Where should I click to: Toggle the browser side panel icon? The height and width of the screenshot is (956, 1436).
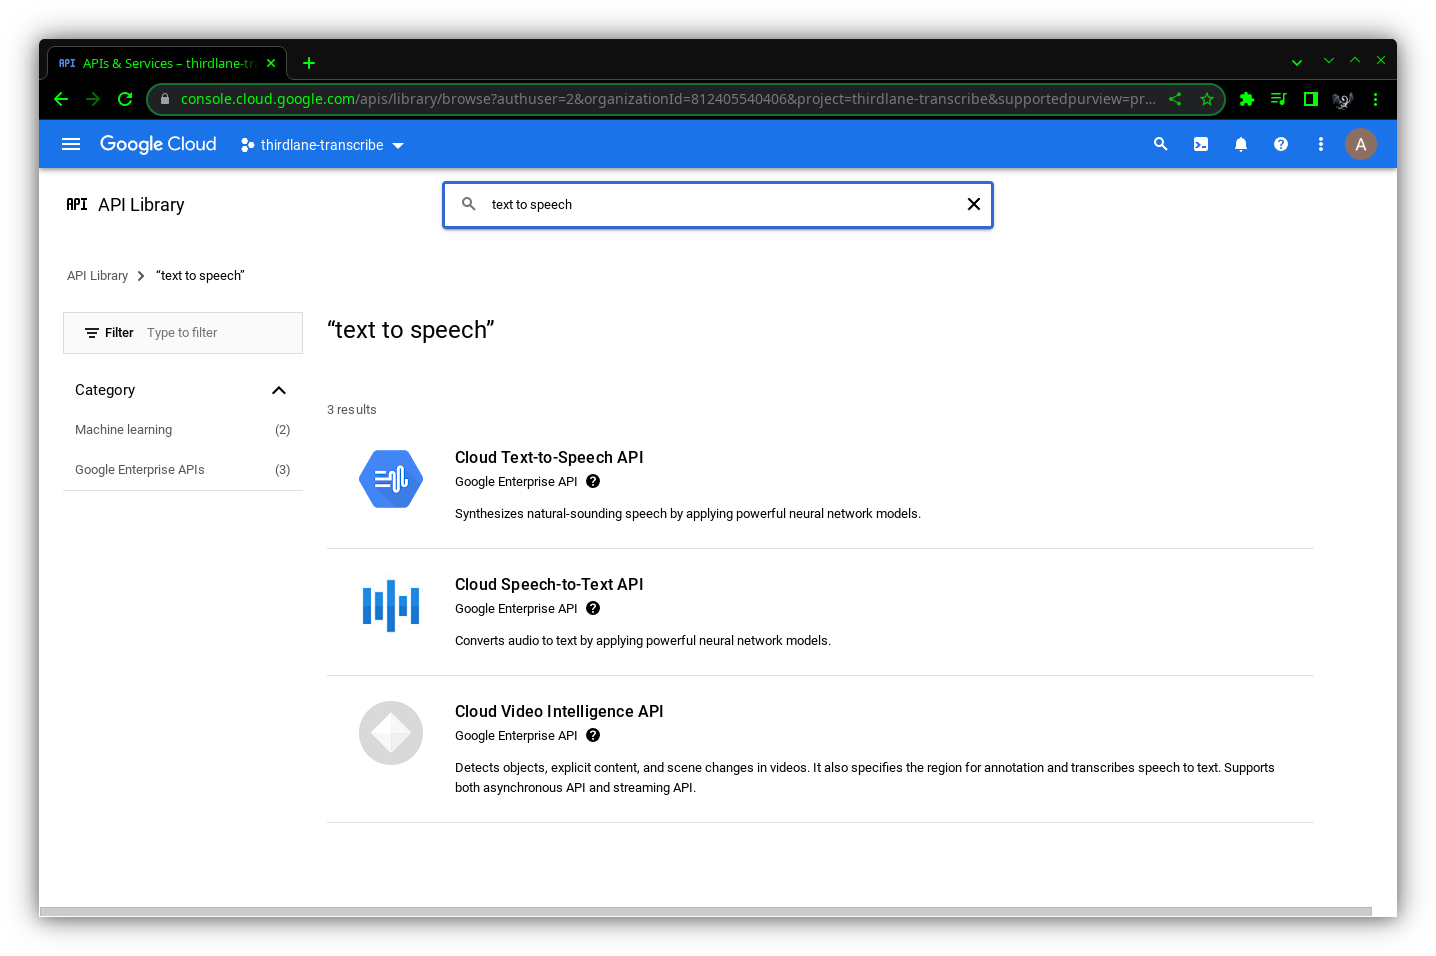pyautogui.click(x=1311, y=99)
